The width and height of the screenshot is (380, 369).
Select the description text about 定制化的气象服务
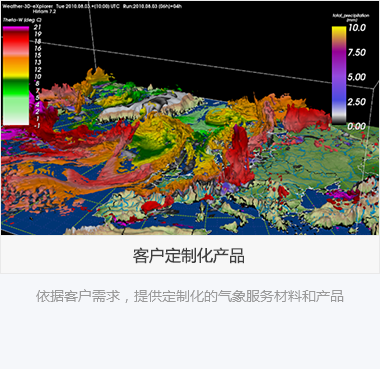[190, 296]
